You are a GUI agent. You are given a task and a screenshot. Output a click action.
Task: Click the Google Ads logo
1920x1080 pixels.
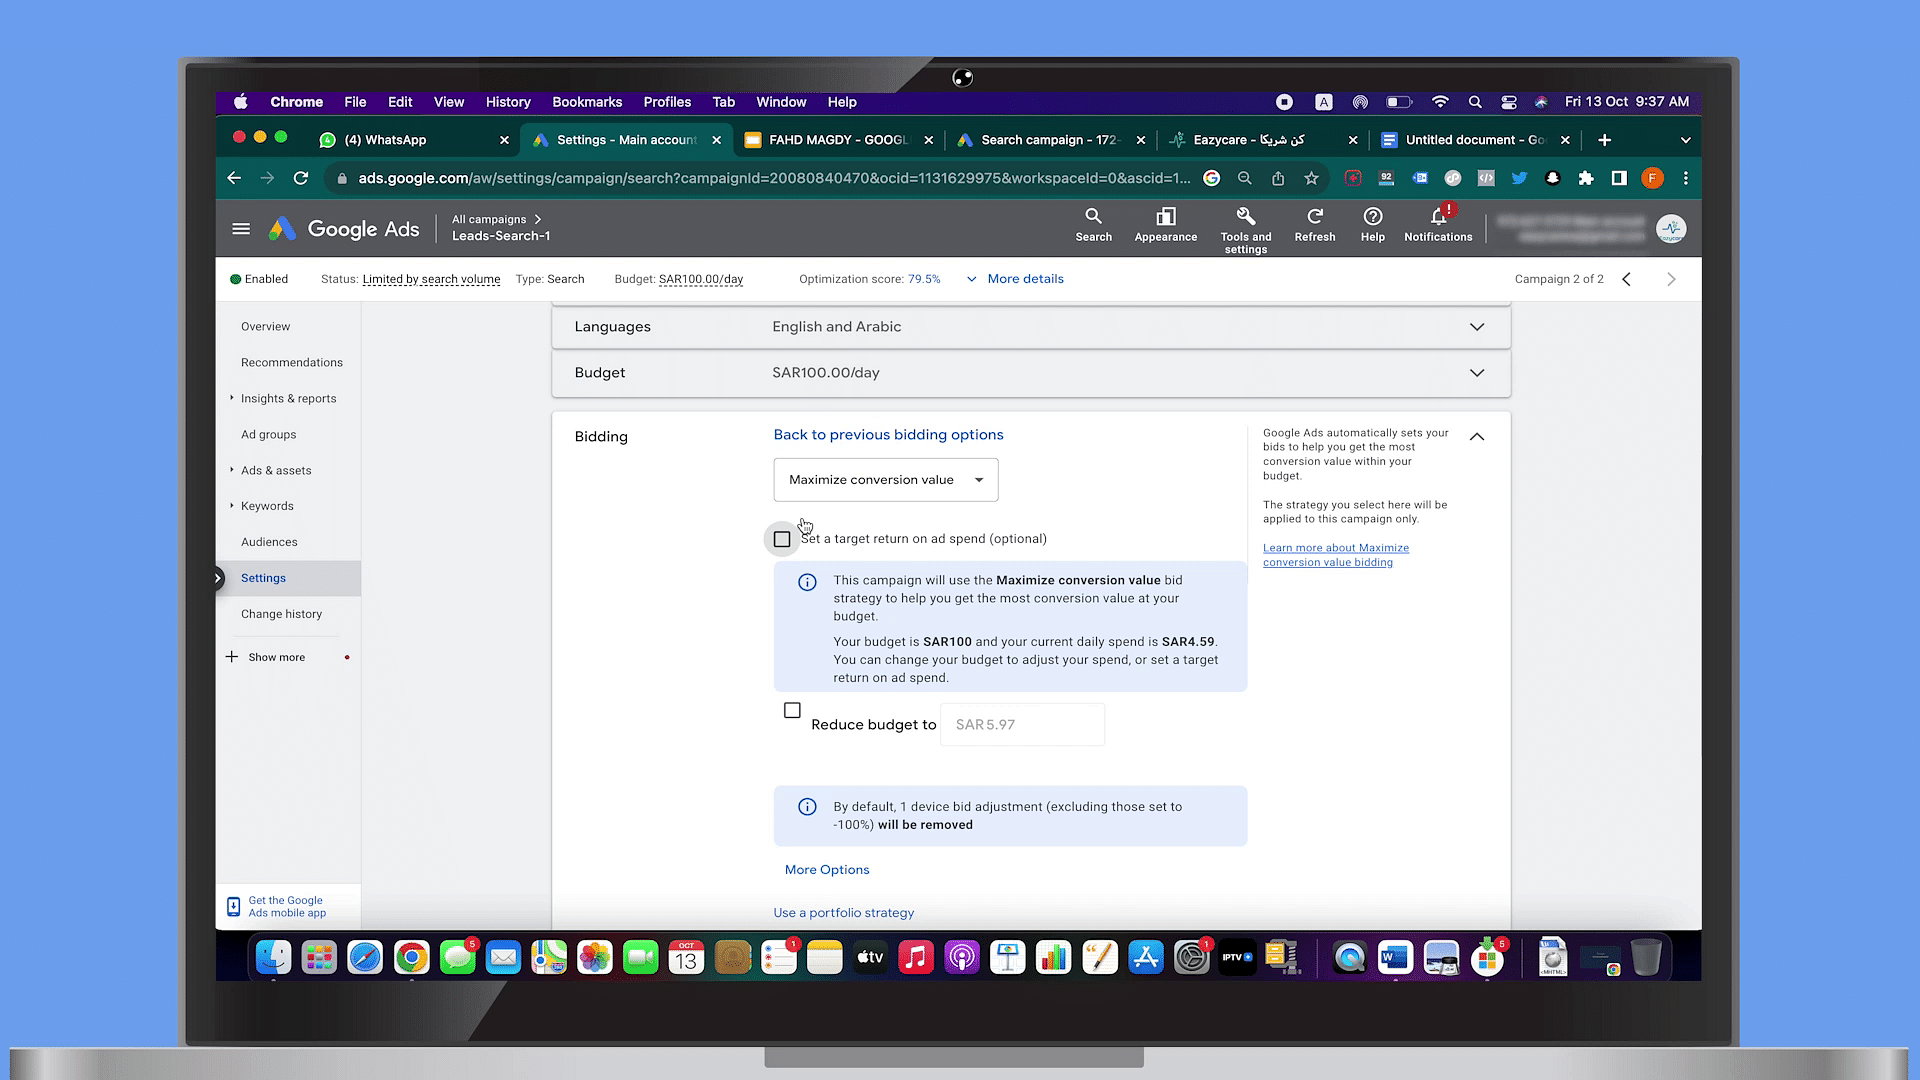coord(344,229)
